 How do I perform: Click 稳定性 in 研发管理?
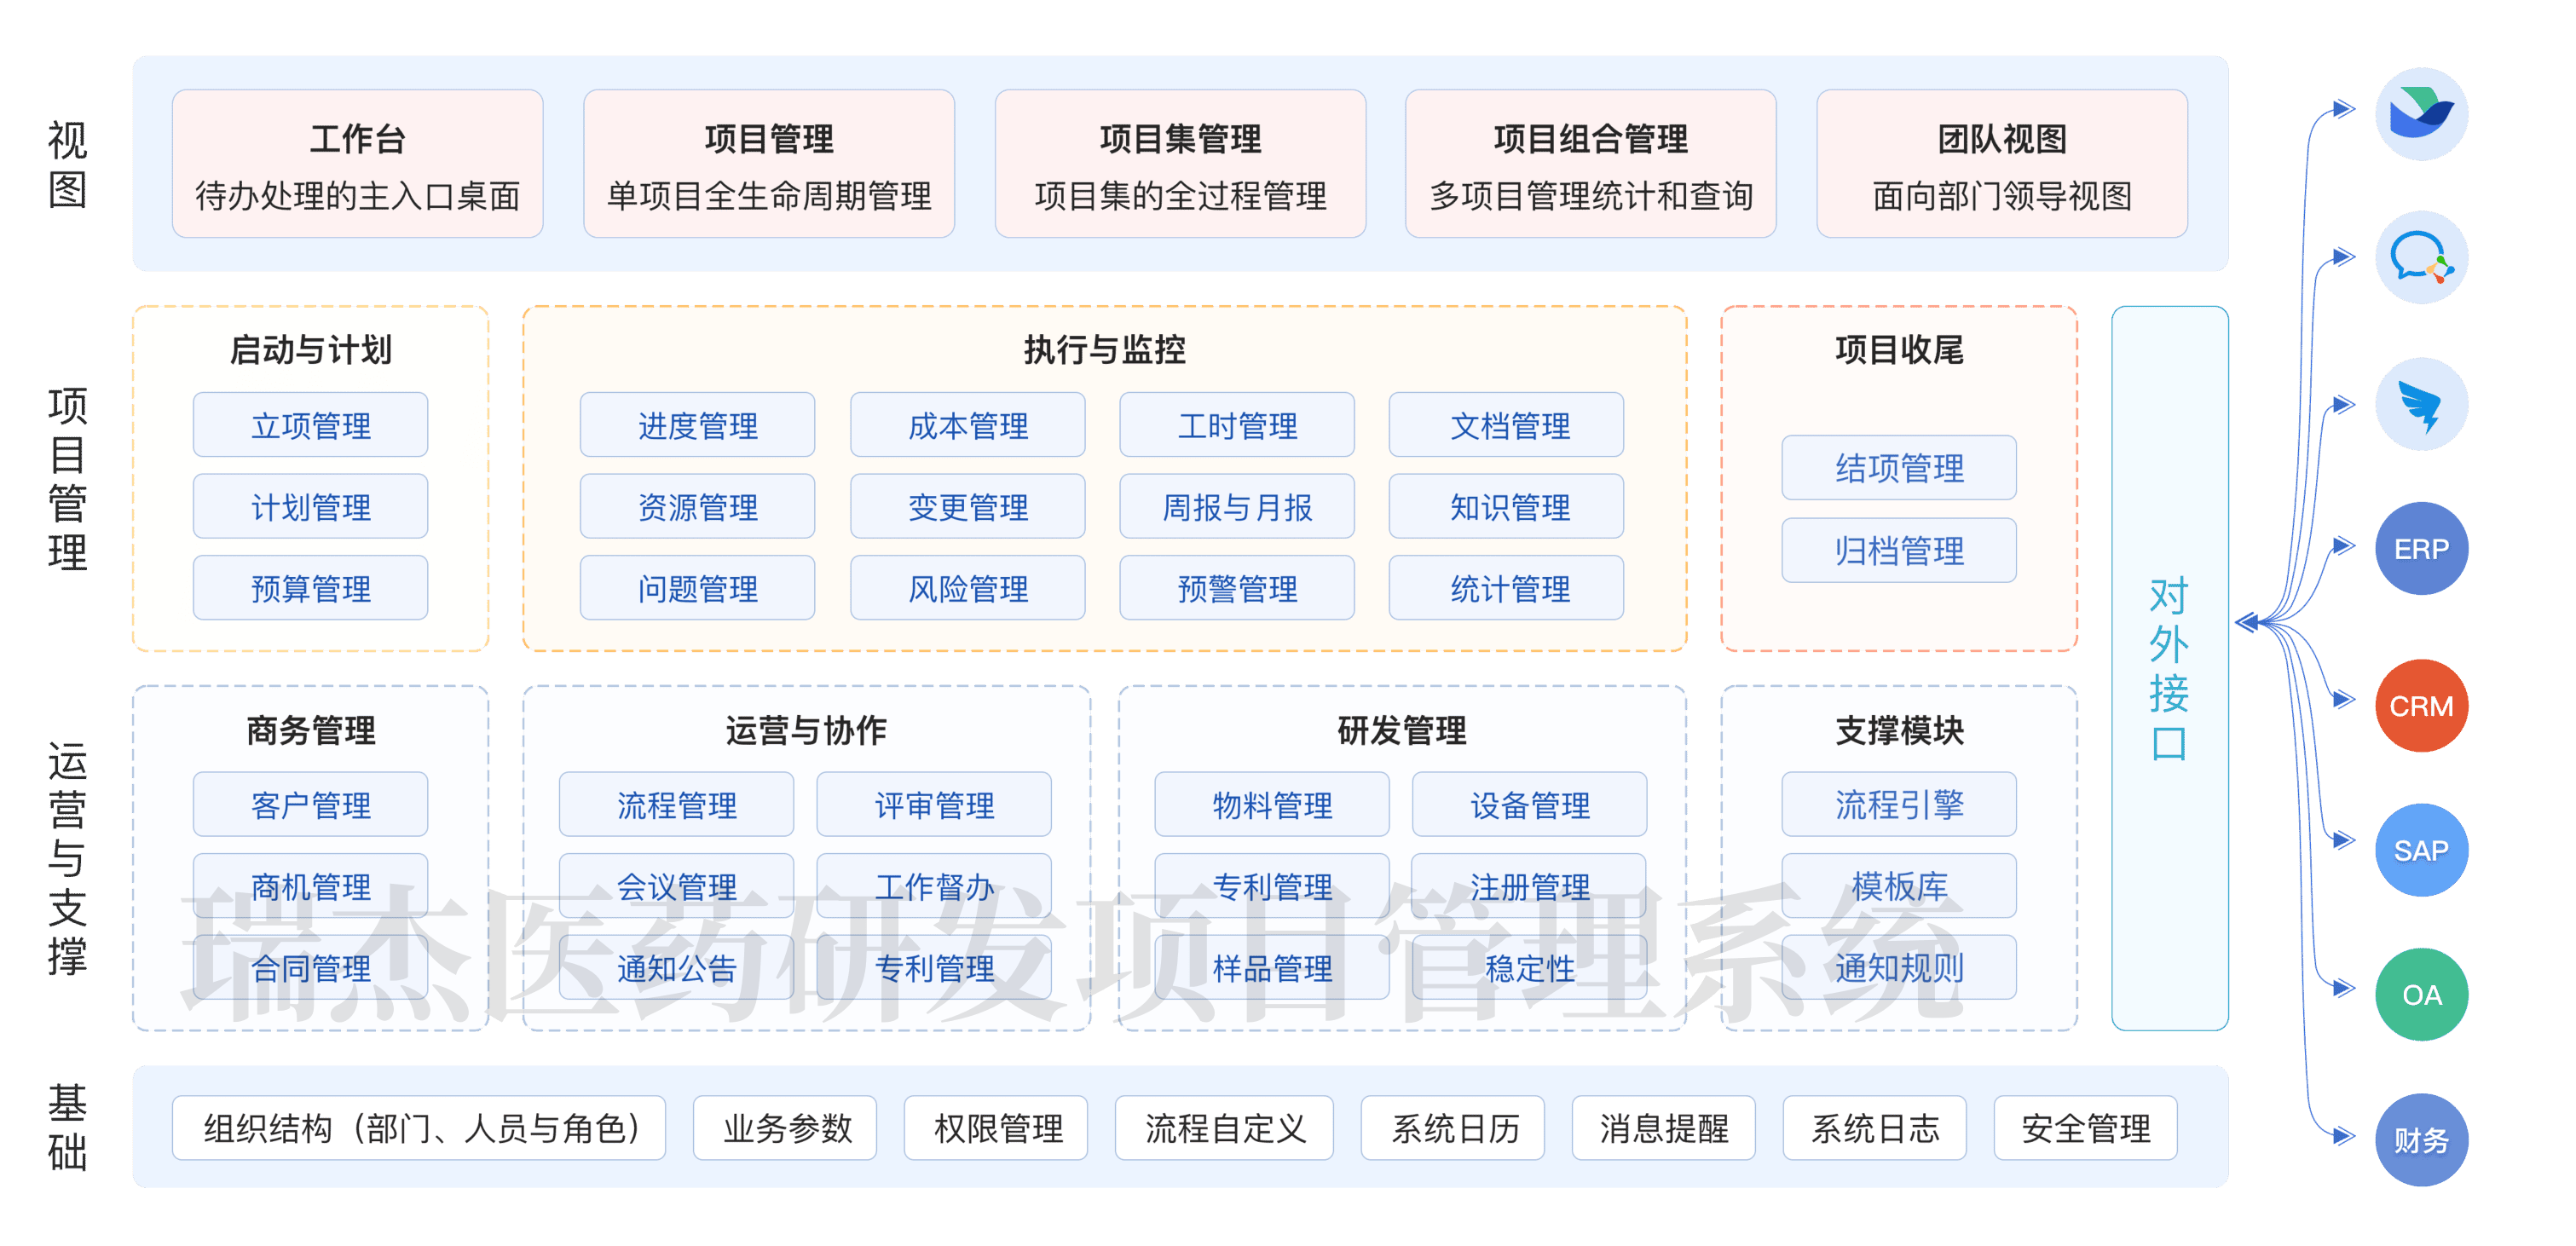pos(1529,967)
